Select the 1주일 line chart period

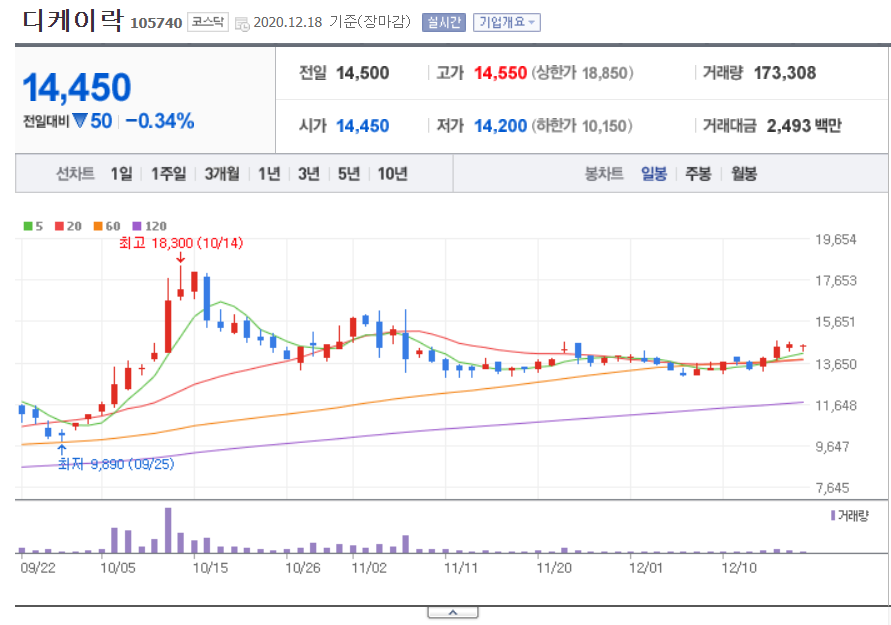point(168,173)
